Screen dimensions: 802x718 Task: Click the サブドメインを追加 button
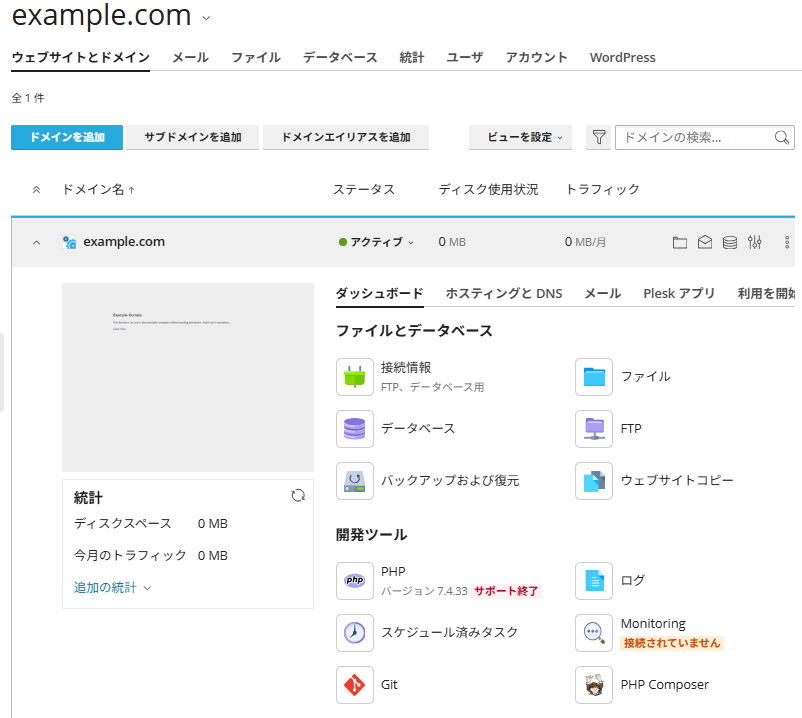tap(192, 138)
